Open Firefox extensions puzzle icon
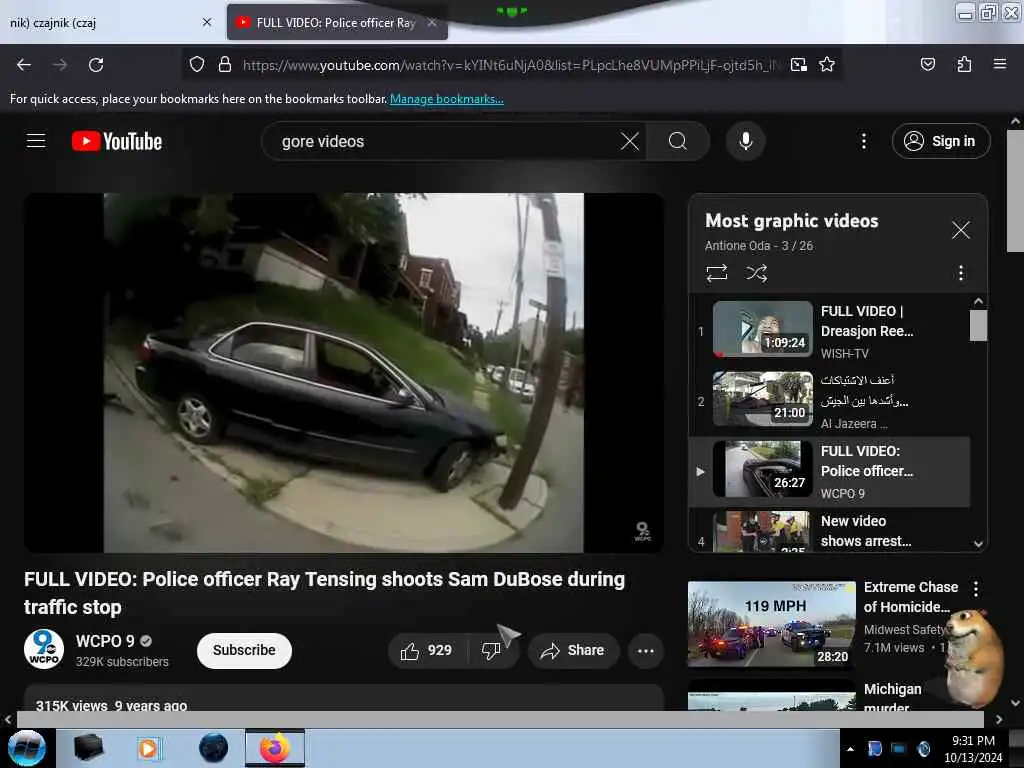The height and width of the screenshot is (768, 1024). pyautogui.click(x=964, y=65)
